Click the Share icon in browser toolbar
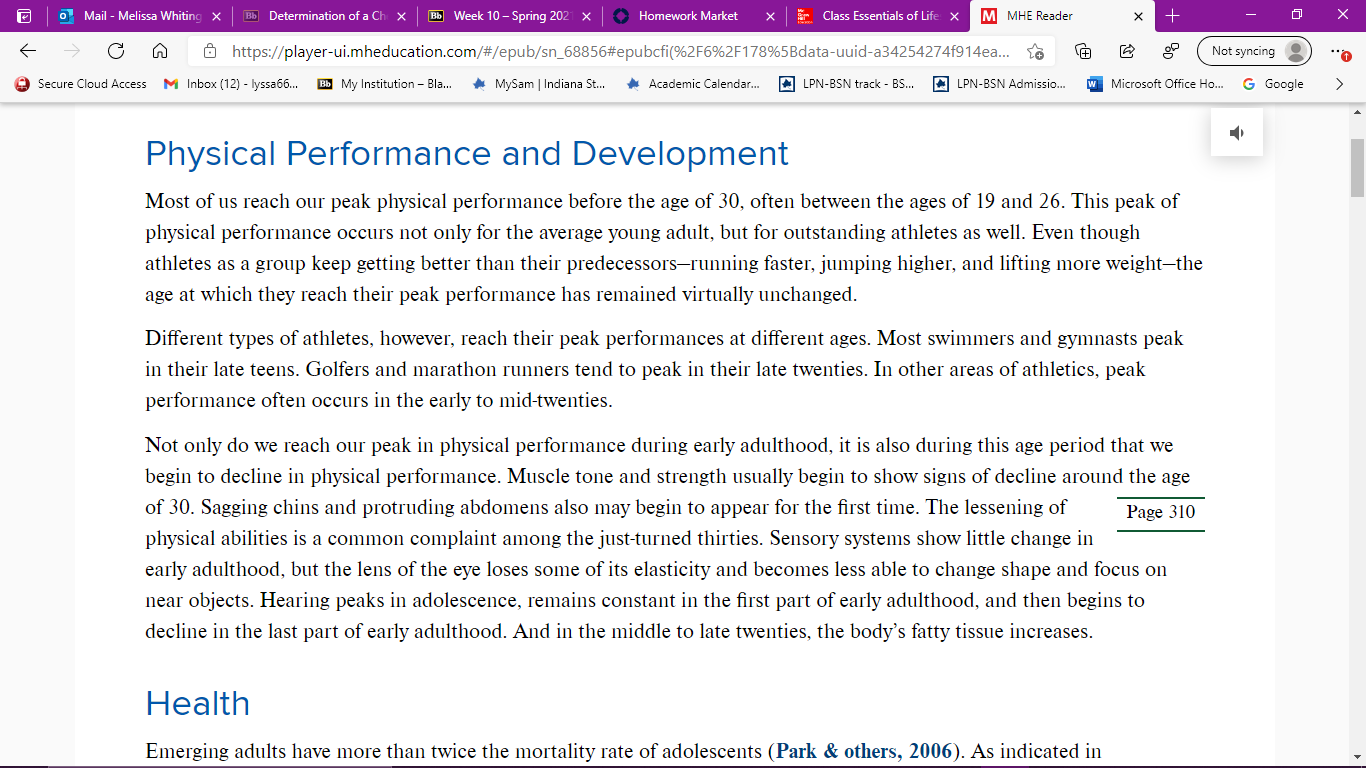This screenshot has height=768, width=1366. pos(1126,51)
